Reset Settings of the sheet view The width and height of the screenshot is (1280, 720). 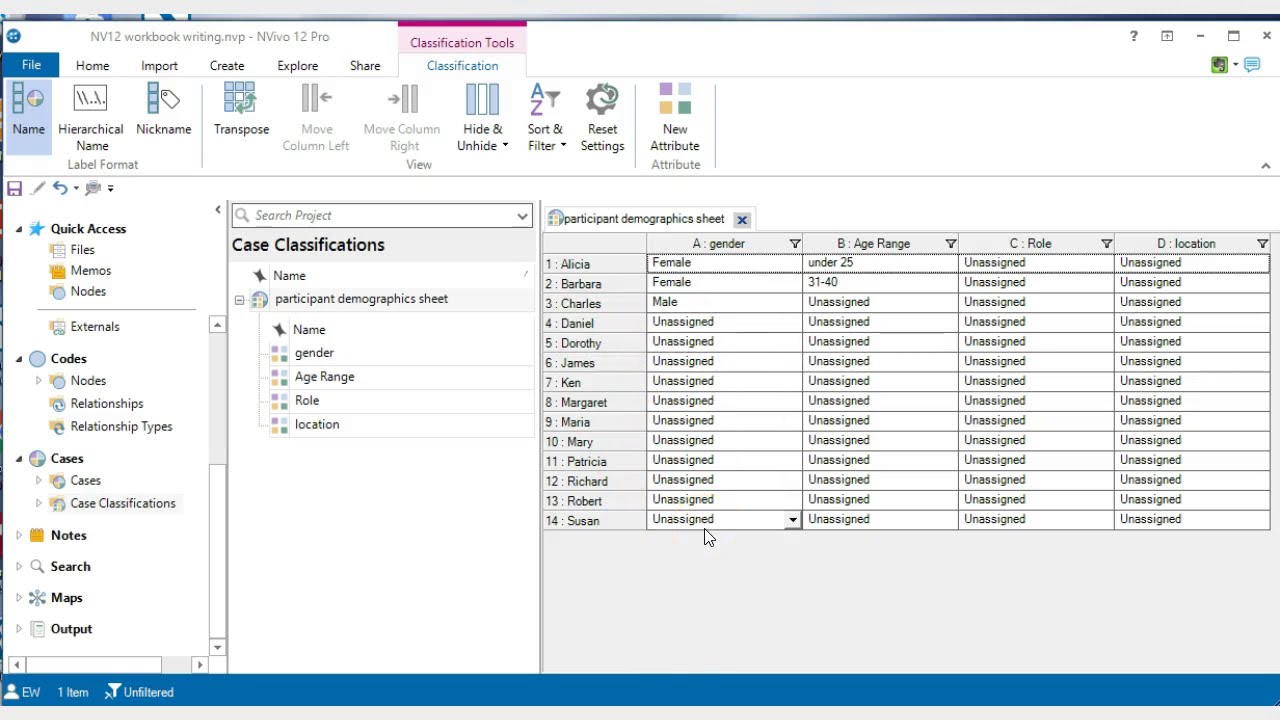tap(602, 117)
